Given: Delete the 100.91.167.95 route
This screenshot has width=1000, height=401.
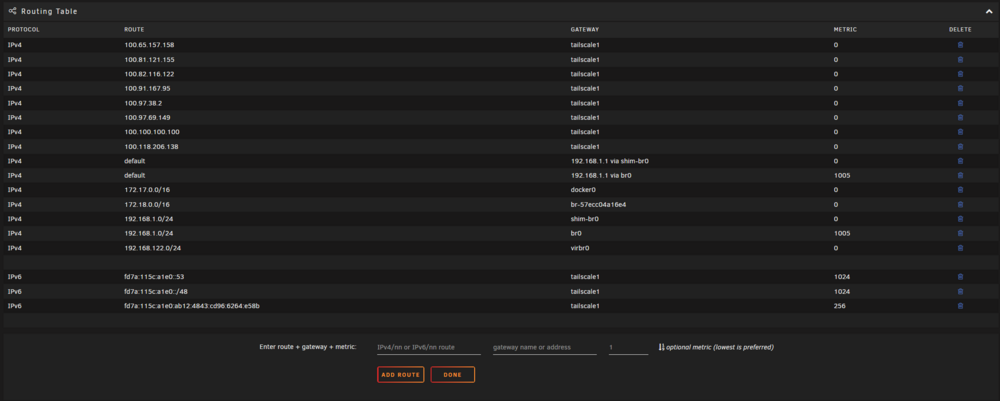Looking at the screenshot, I should pyautogui.click(x=960, y=89).
